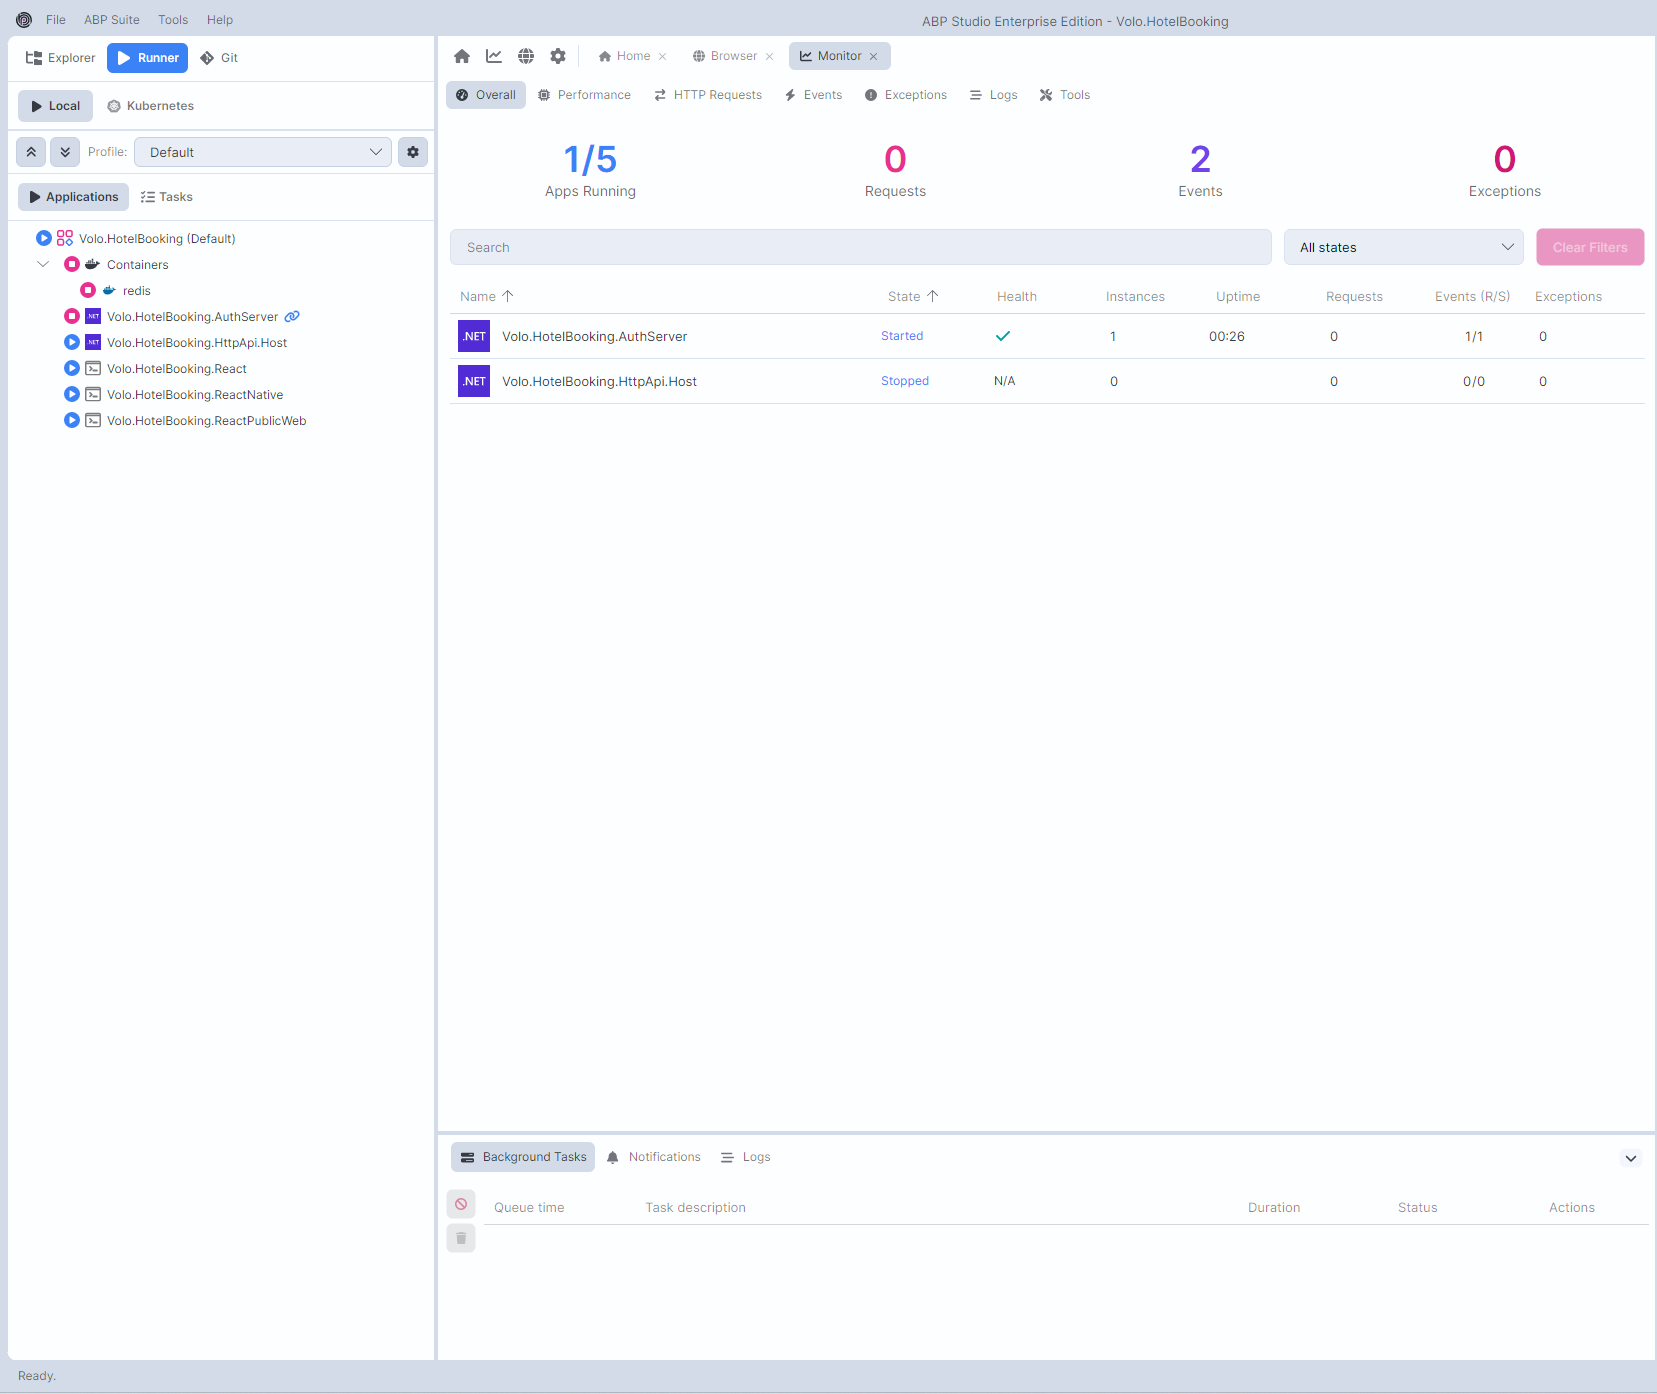This screenshot has height=1394, width=1657.
Task: Click the Events count of 2
Action: (1200, 159)
